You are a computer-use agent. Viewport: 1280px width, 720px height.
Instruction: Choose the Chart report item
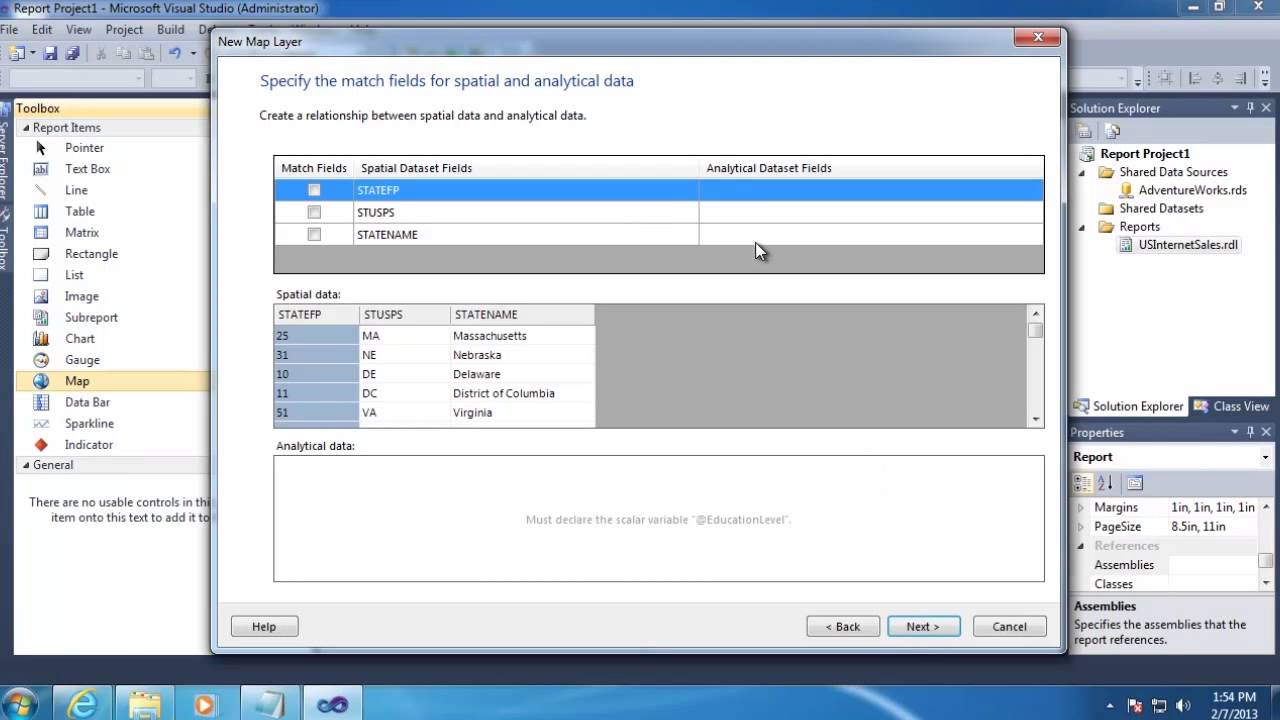click(80, 339)
